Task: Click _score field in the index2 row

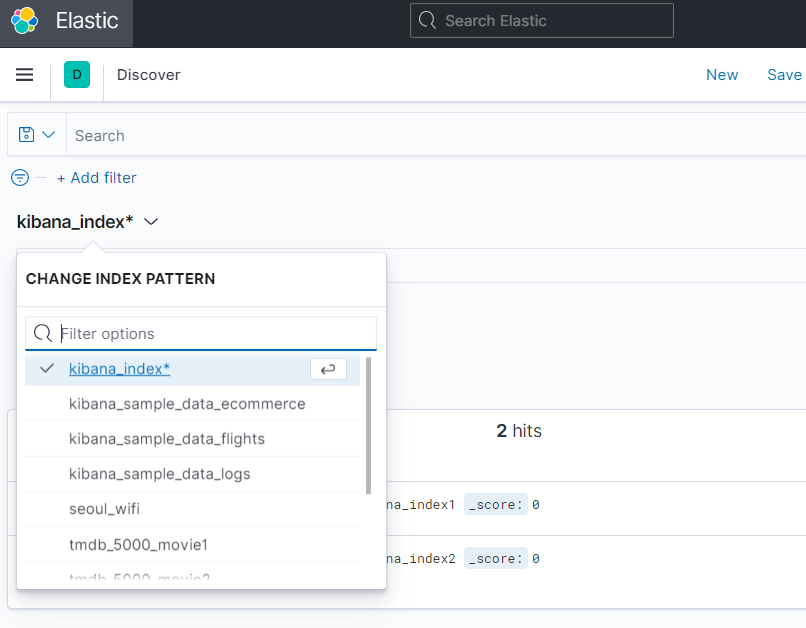Action: point(496,559)
